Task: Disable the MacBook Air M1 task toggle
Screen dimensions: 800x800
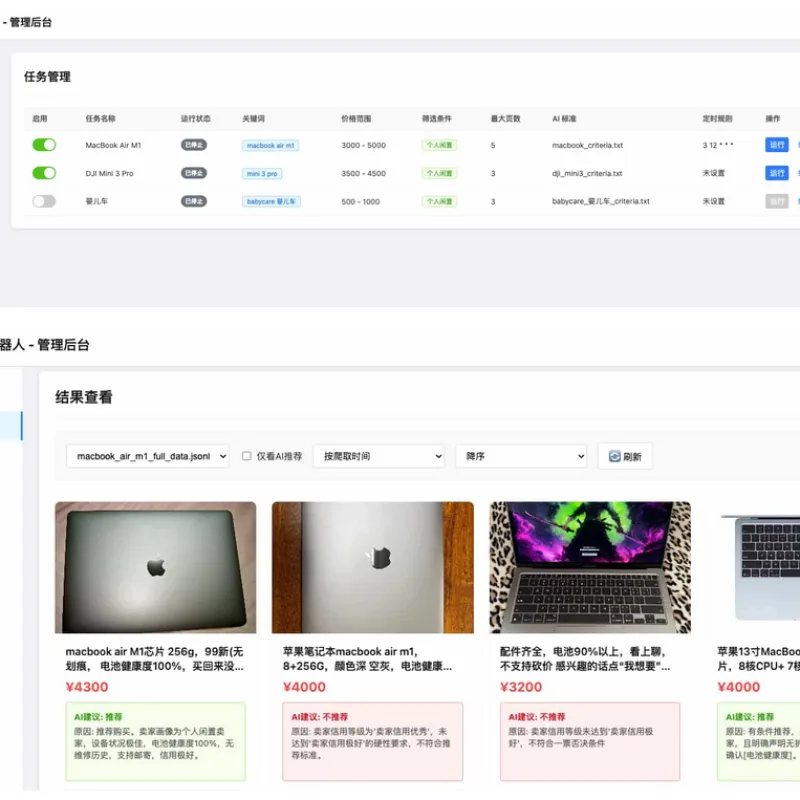Action: point(44,145)
